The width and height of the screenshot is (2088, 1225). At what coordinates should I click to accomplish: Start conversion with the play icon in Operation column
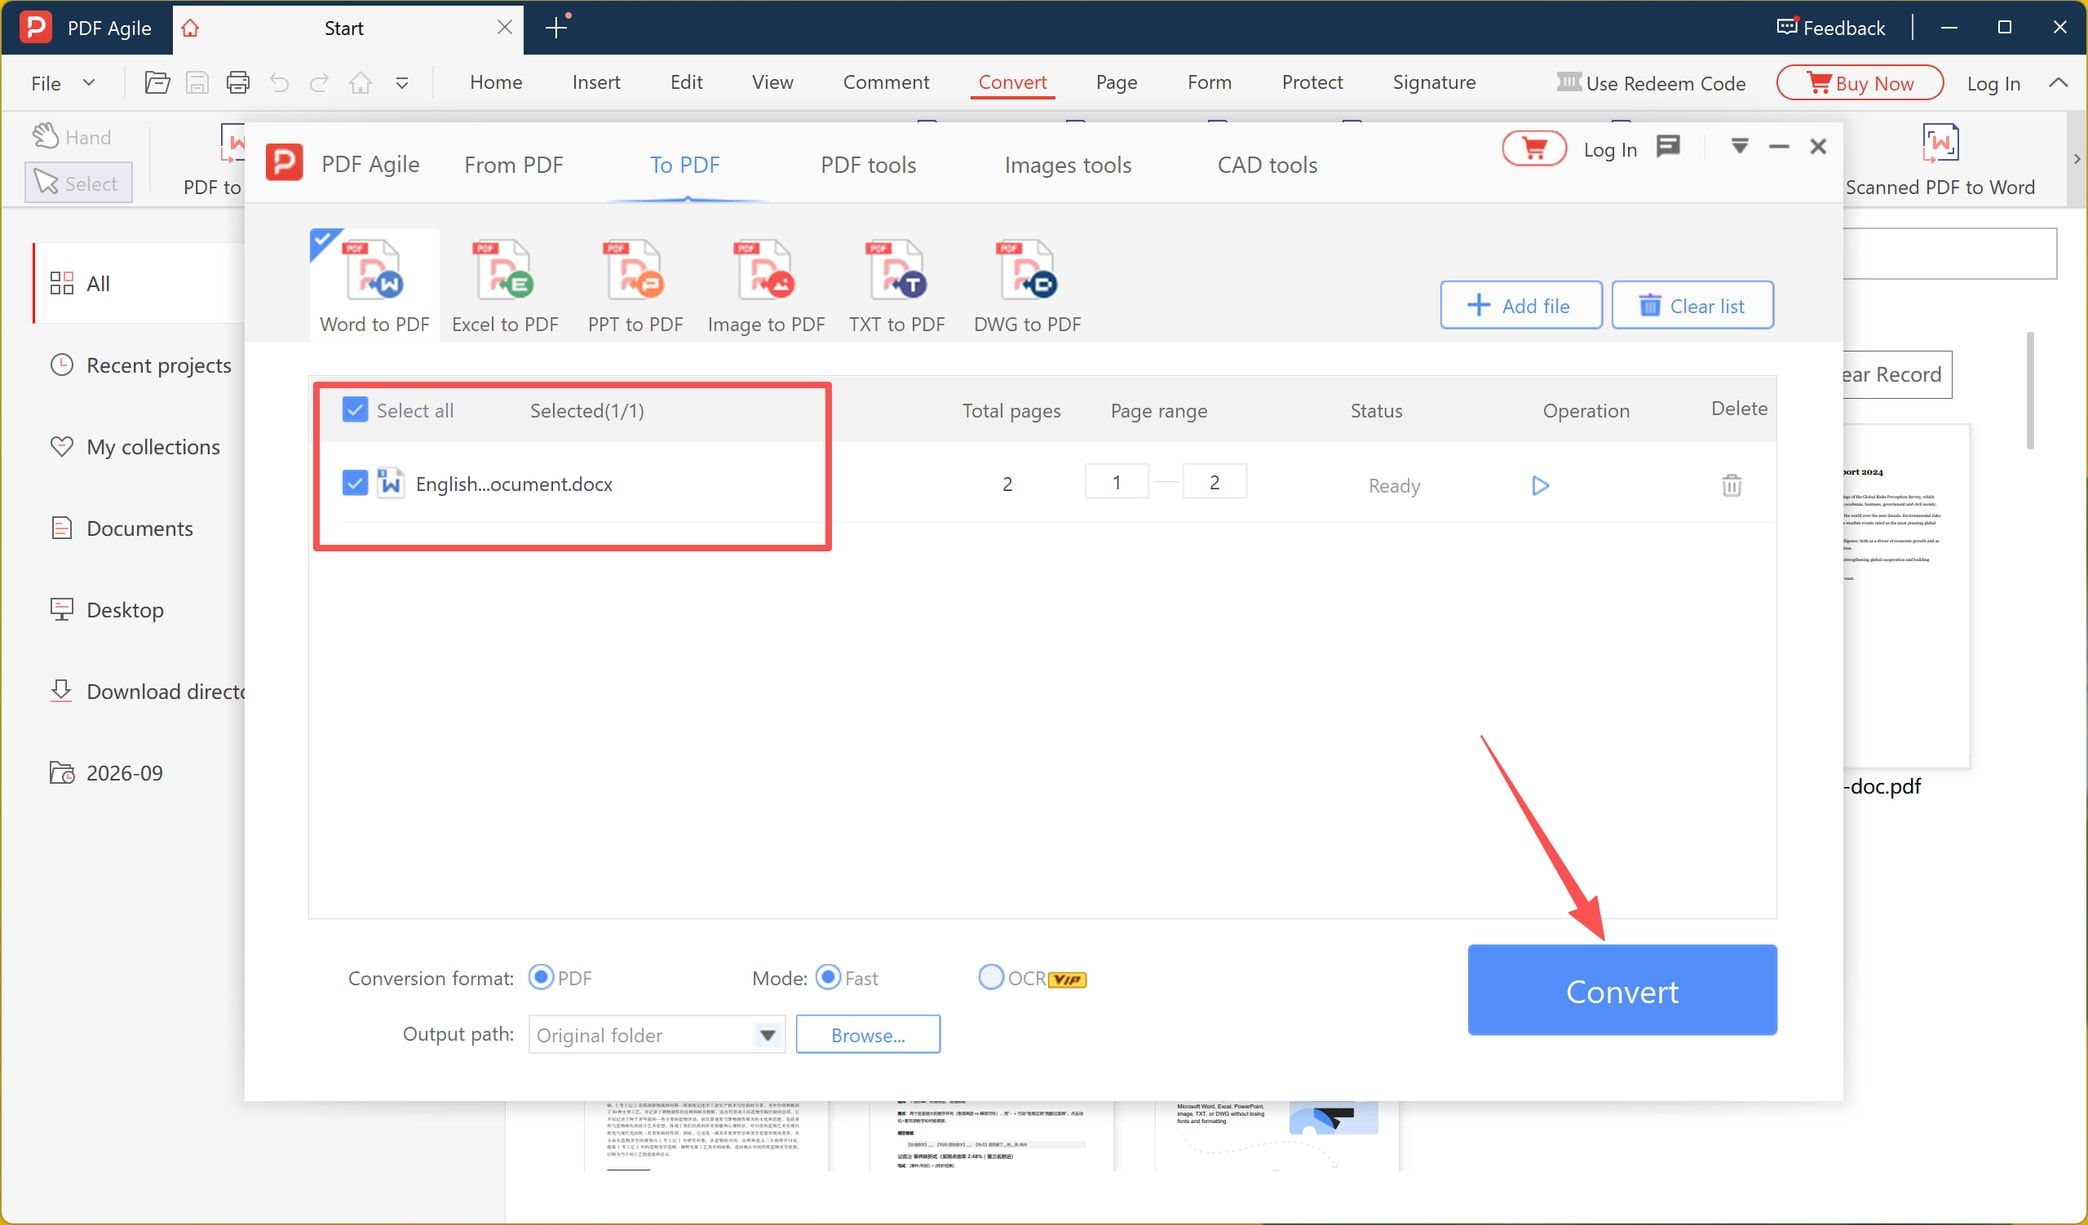point(1540,486)
